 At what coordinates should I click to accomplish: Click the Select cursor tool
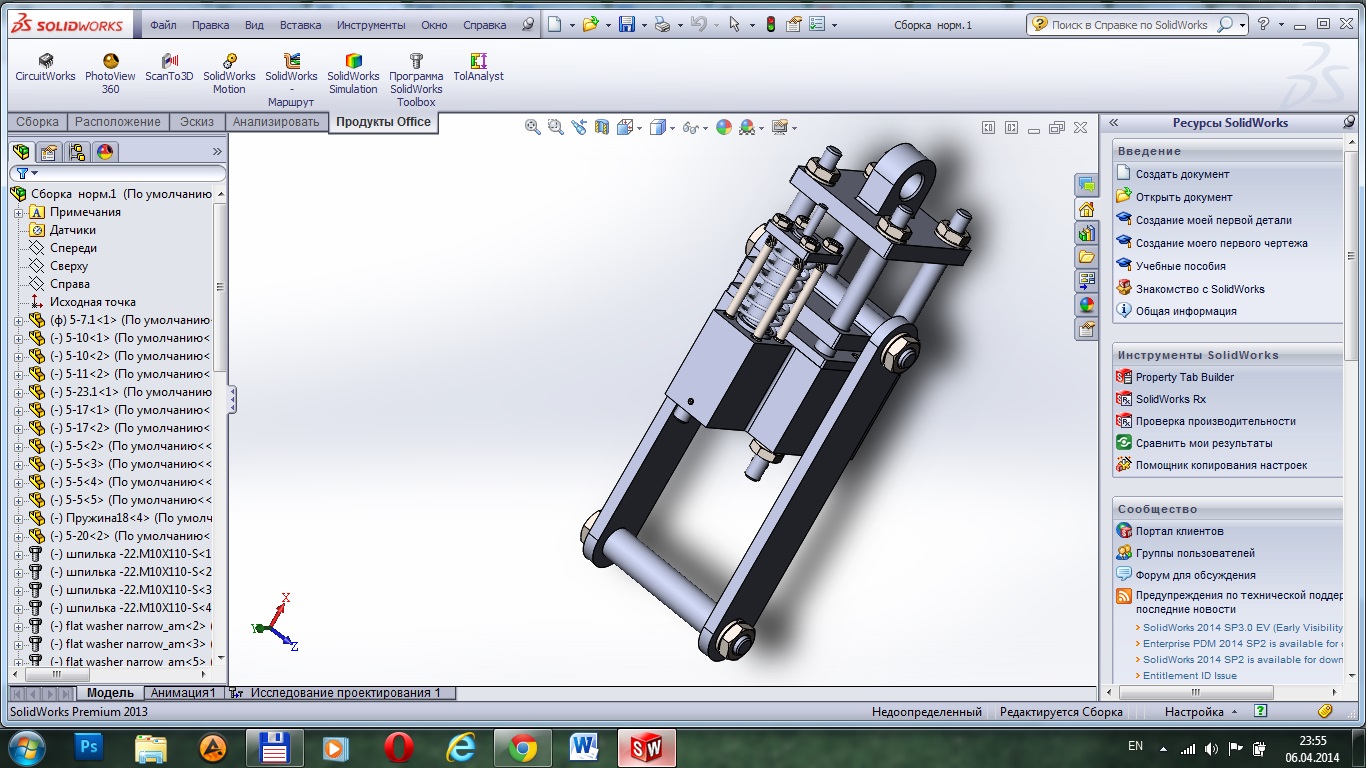tap(735, 24)
